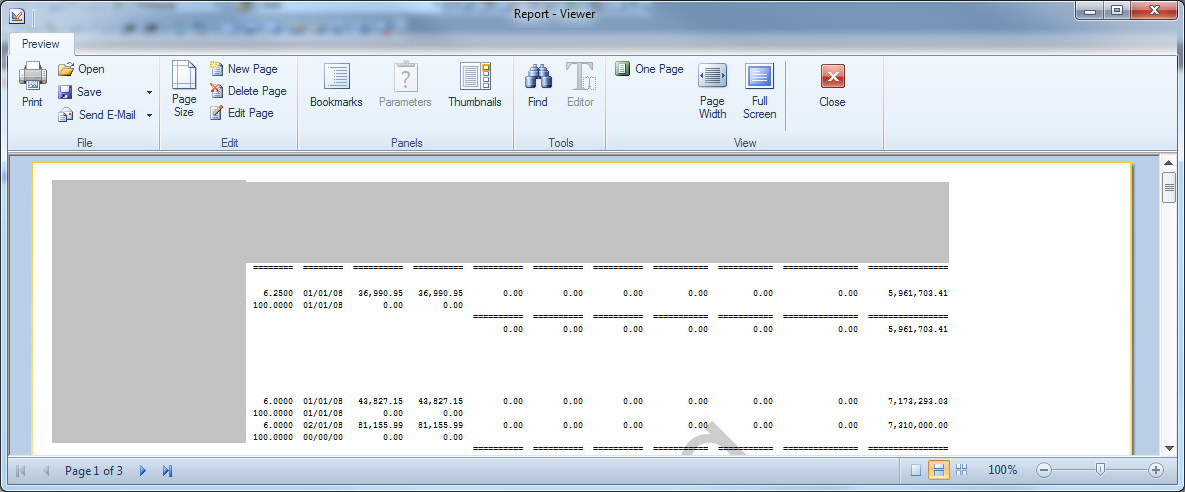
Task: Click the 100% zoom value
Action: pos(1002,470)
